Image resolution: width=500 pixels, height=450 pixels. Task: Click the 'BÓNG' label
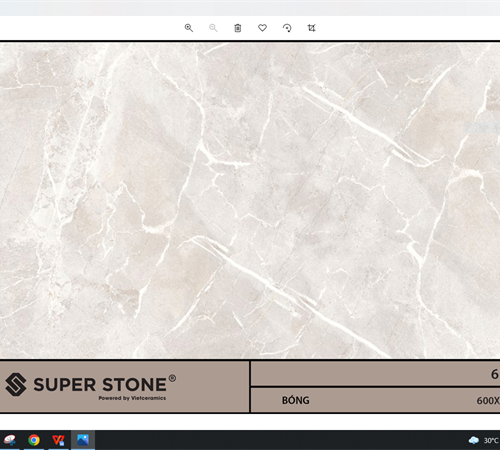point(296,400)
